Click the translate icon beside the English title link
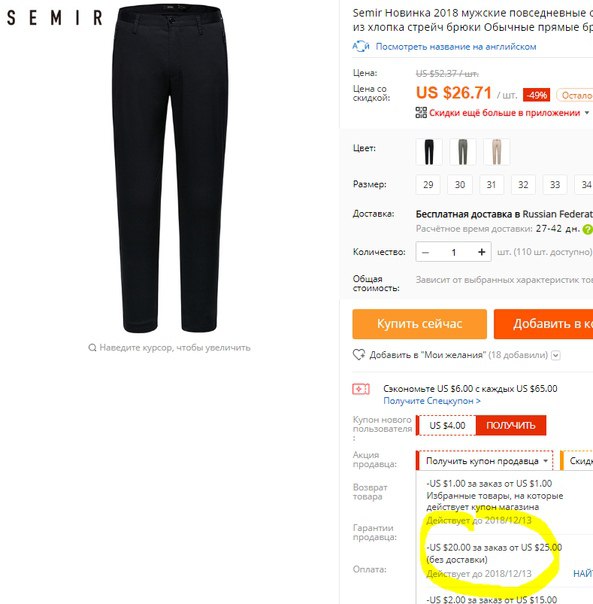 [361, 47]
